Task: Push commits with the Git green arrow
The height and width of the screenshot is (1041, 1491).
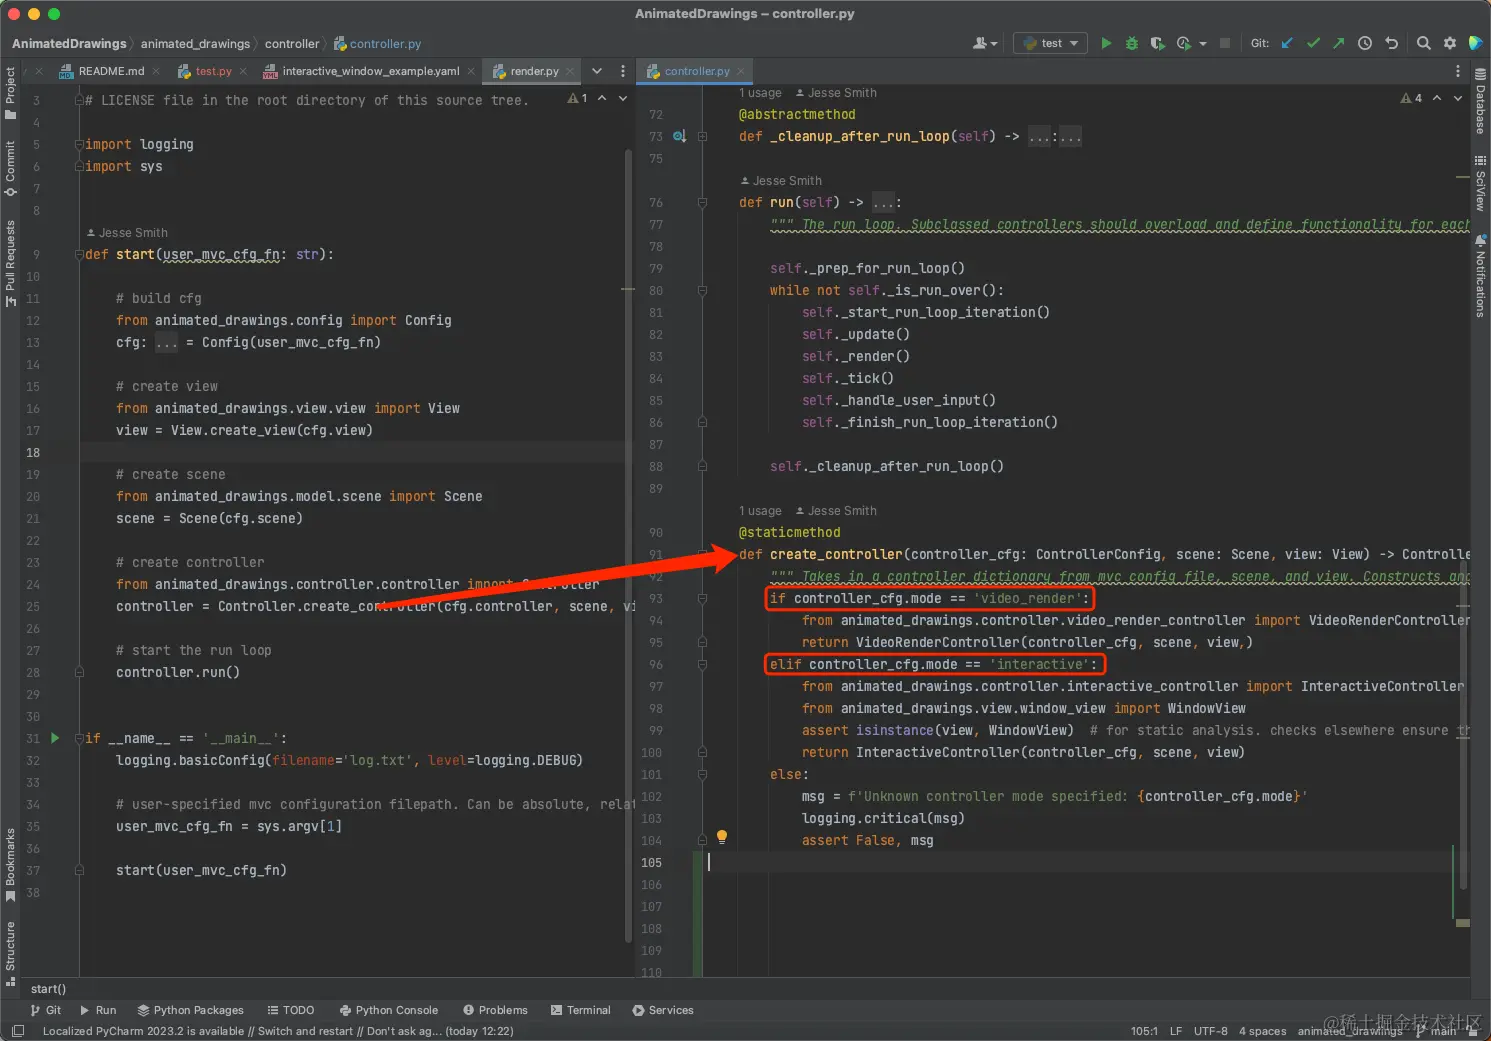Action: click(1339, 43)
